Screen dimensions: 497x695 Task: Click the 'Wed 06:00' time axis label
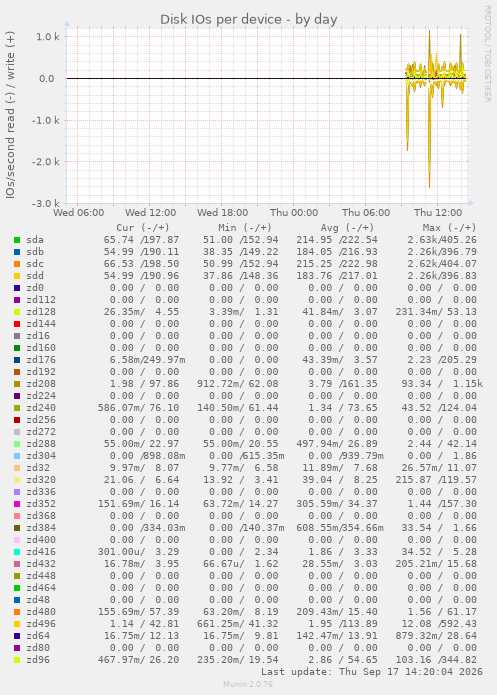pos(78,213)
